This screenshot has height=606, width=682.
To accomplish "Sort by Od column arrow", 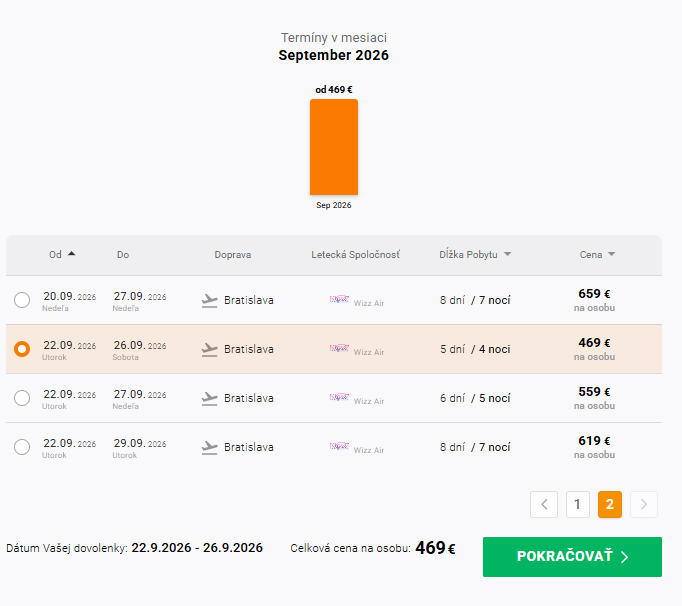I will (72, 254).
